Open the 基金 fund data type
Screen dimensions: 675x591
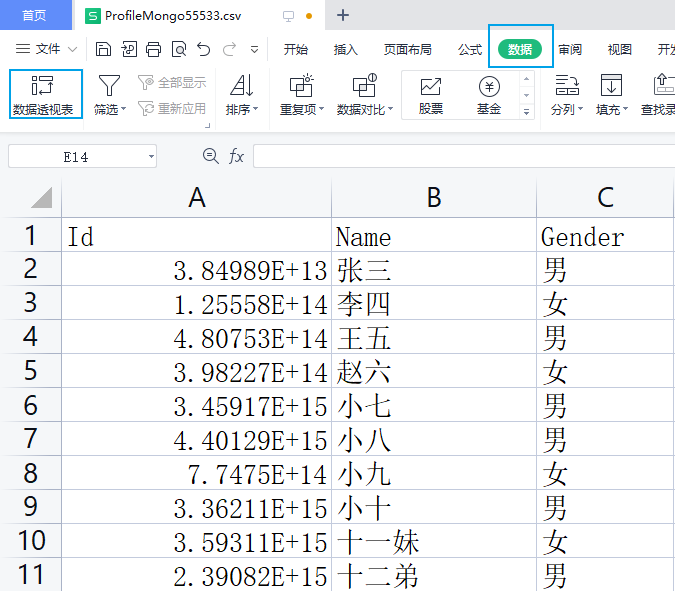pyautogui.click(x=489, y=95)
